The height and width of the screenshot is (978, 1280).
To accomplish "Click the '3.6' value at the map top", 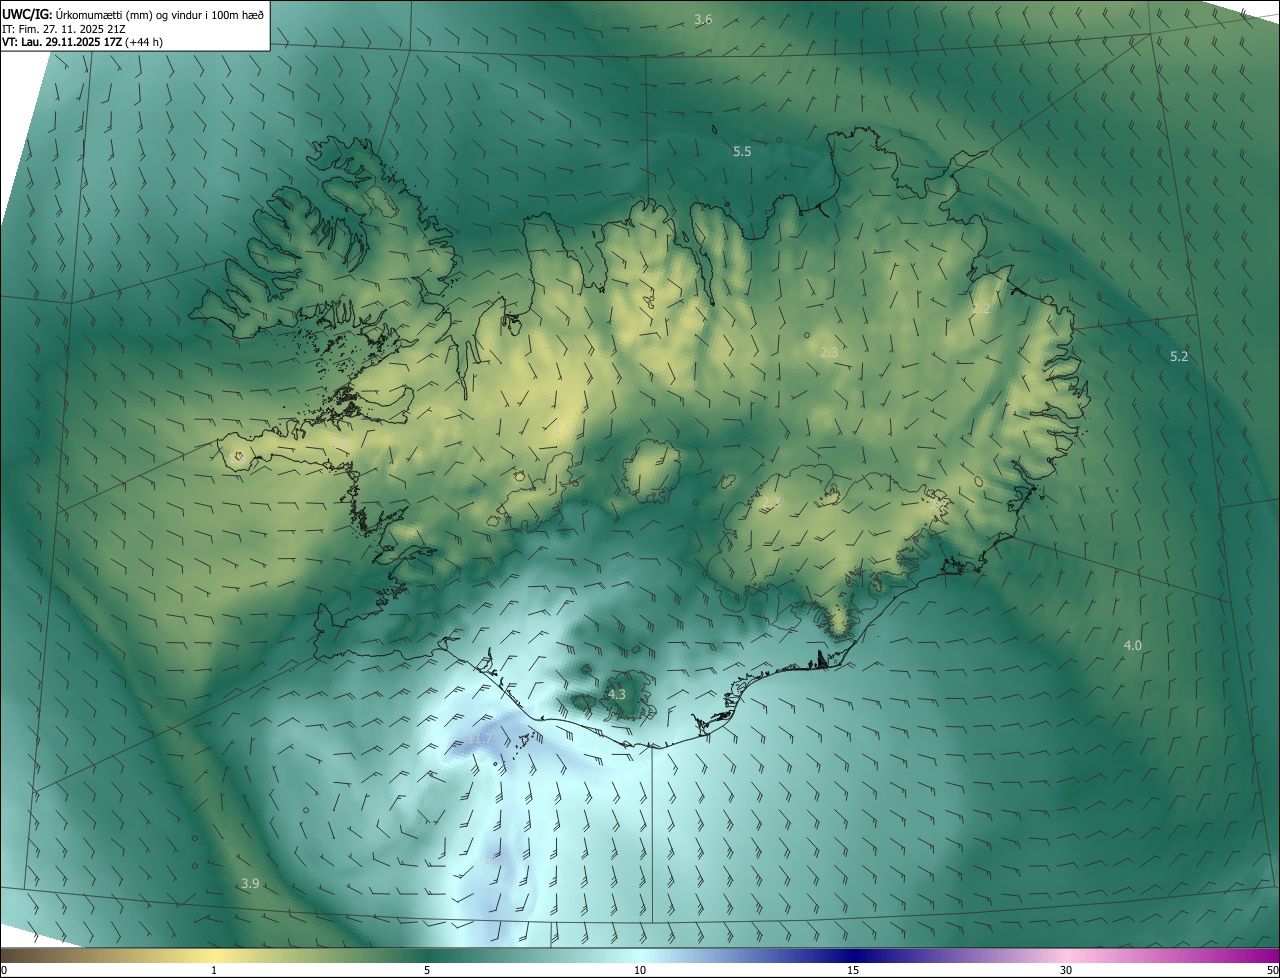I will coord(703,20).
